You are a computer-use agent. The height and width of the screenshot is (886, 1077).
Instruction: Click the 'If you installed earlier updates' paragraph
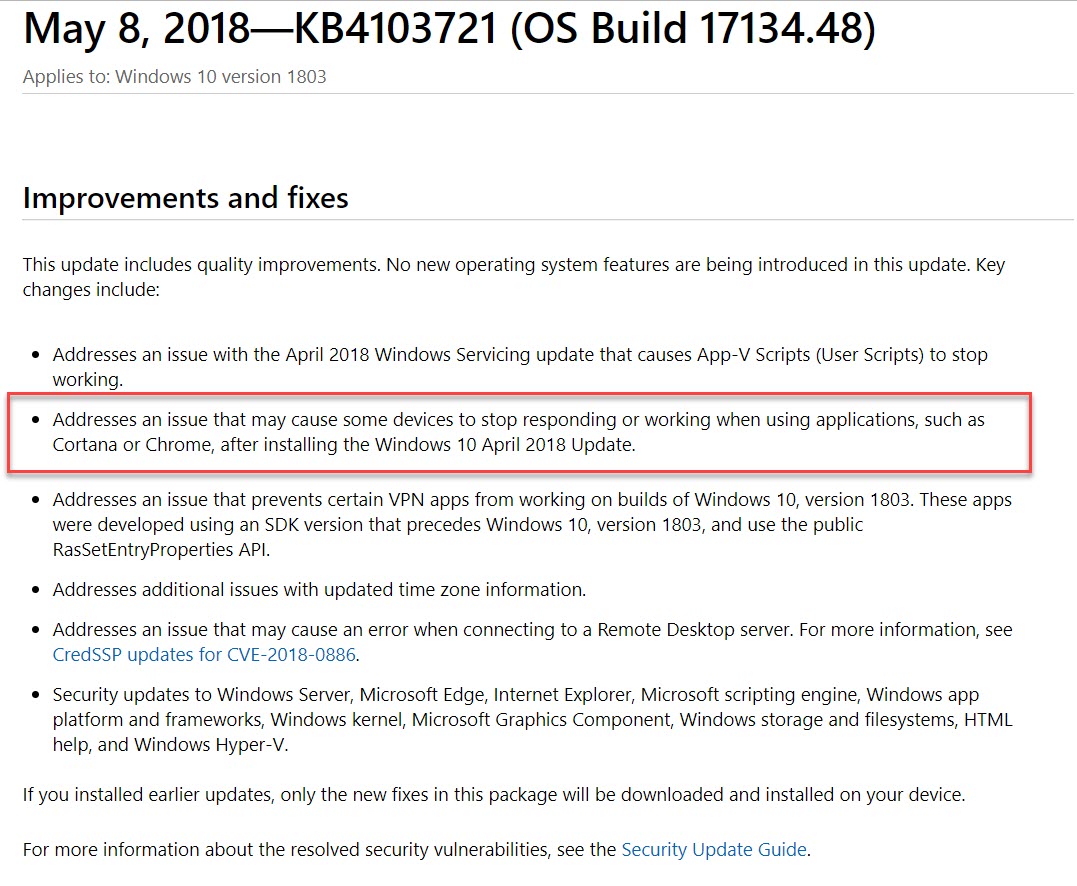[493, 796]
